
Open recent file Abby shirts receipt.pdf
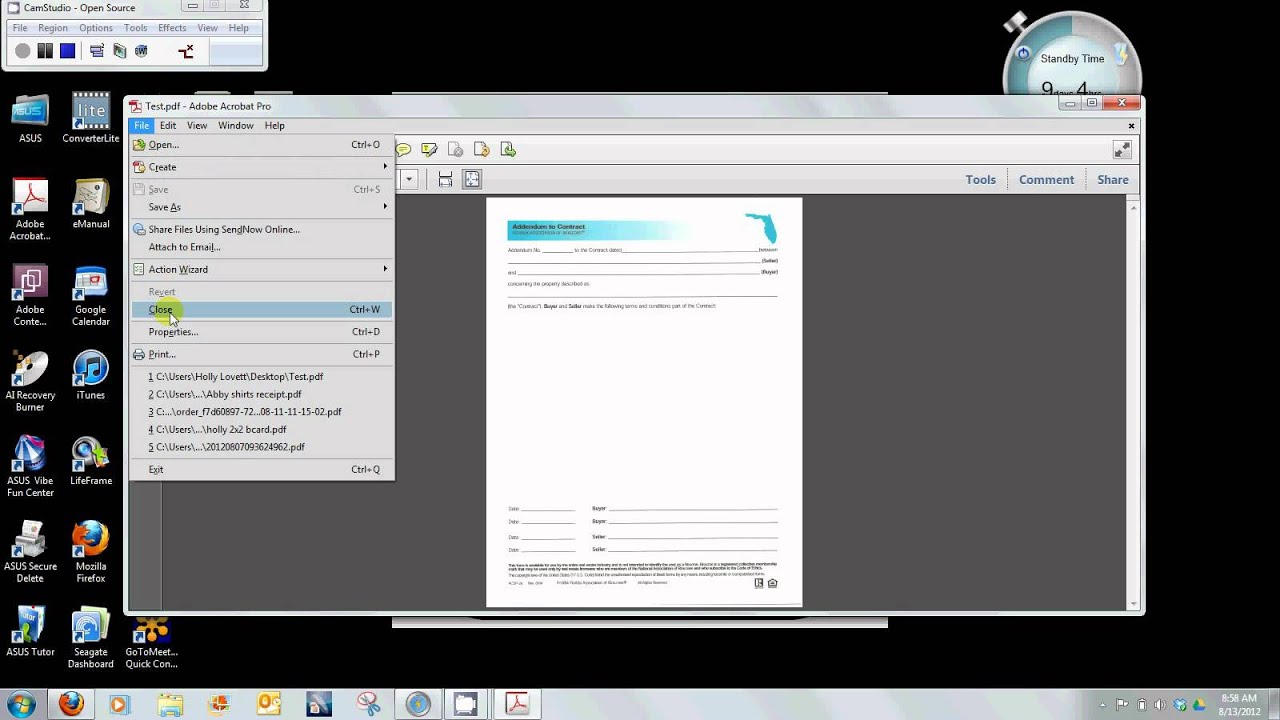[262, 394]
